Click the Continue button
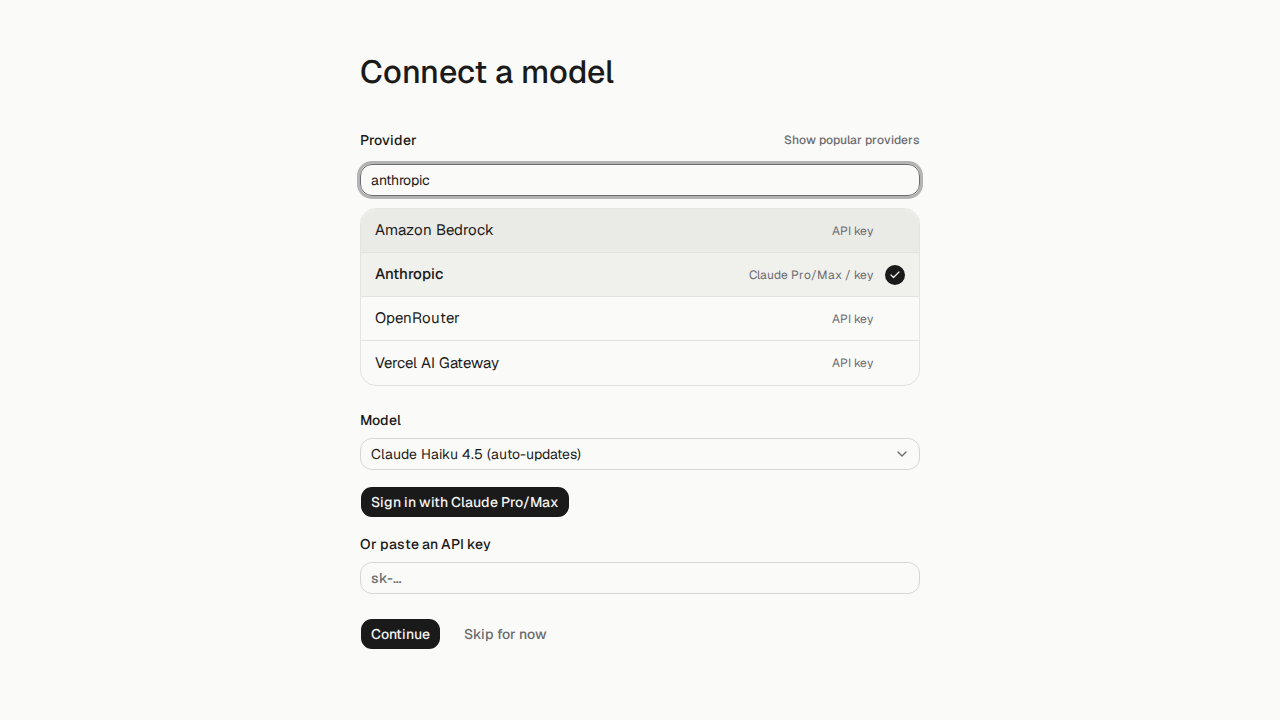The image size is (1280, 720). (400, 634)
